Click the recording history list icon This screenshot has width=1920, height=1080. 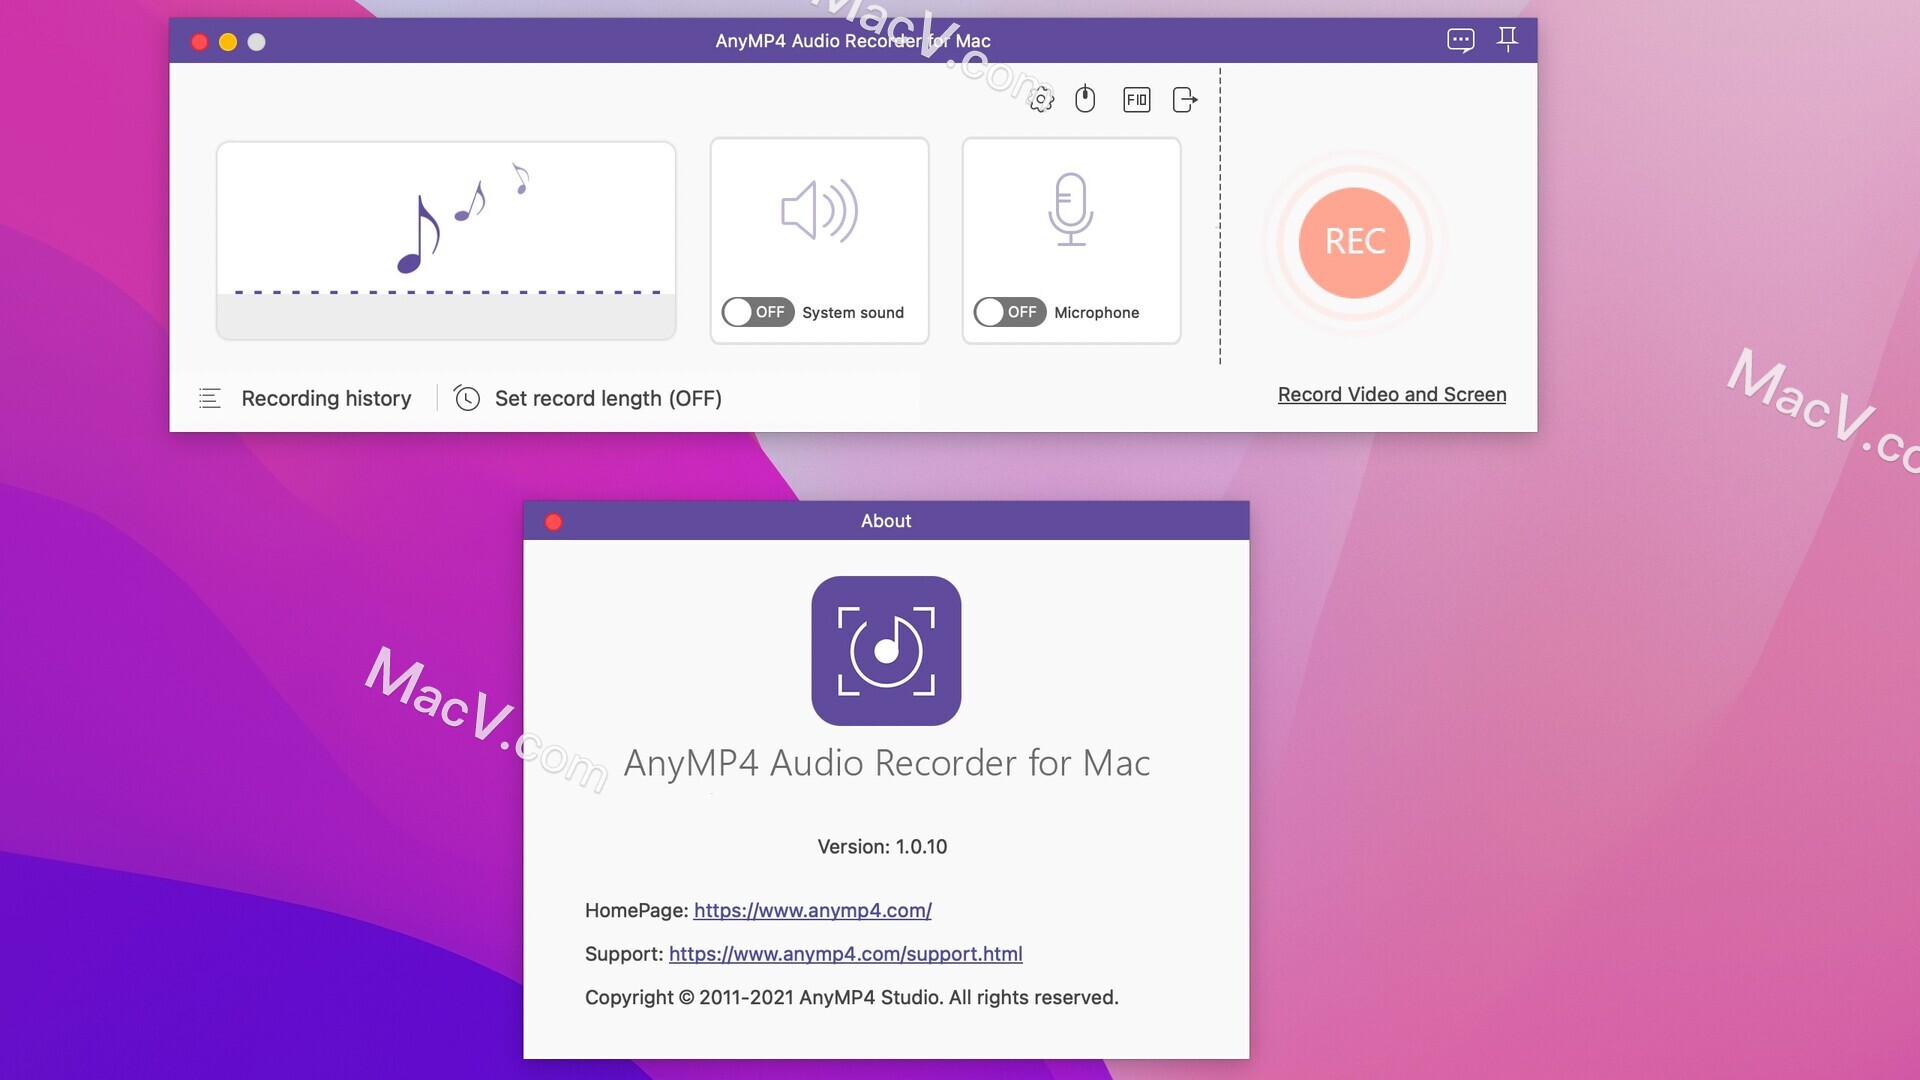[x=207, y=398]
